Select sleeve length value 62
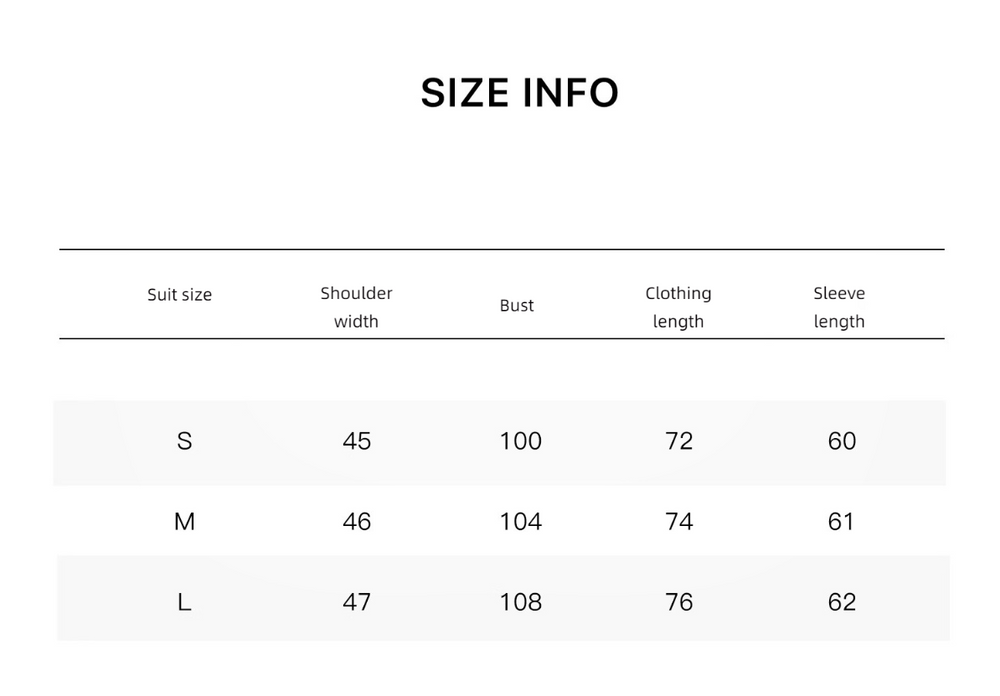Screen dimensions: 1000x696 tap(842, 602)
